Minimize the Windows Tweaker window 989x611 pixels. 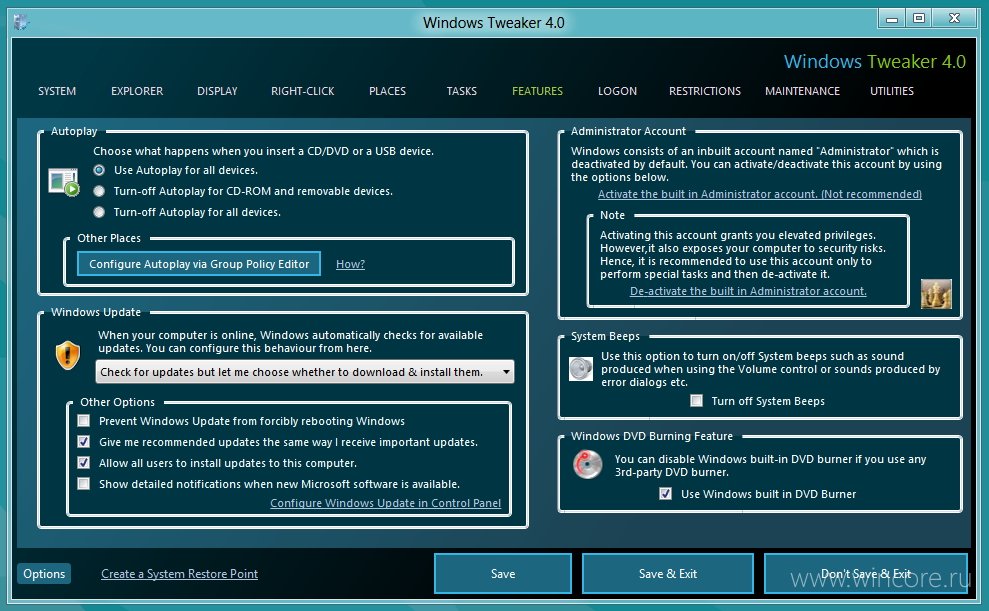click(x=891, y=18)
